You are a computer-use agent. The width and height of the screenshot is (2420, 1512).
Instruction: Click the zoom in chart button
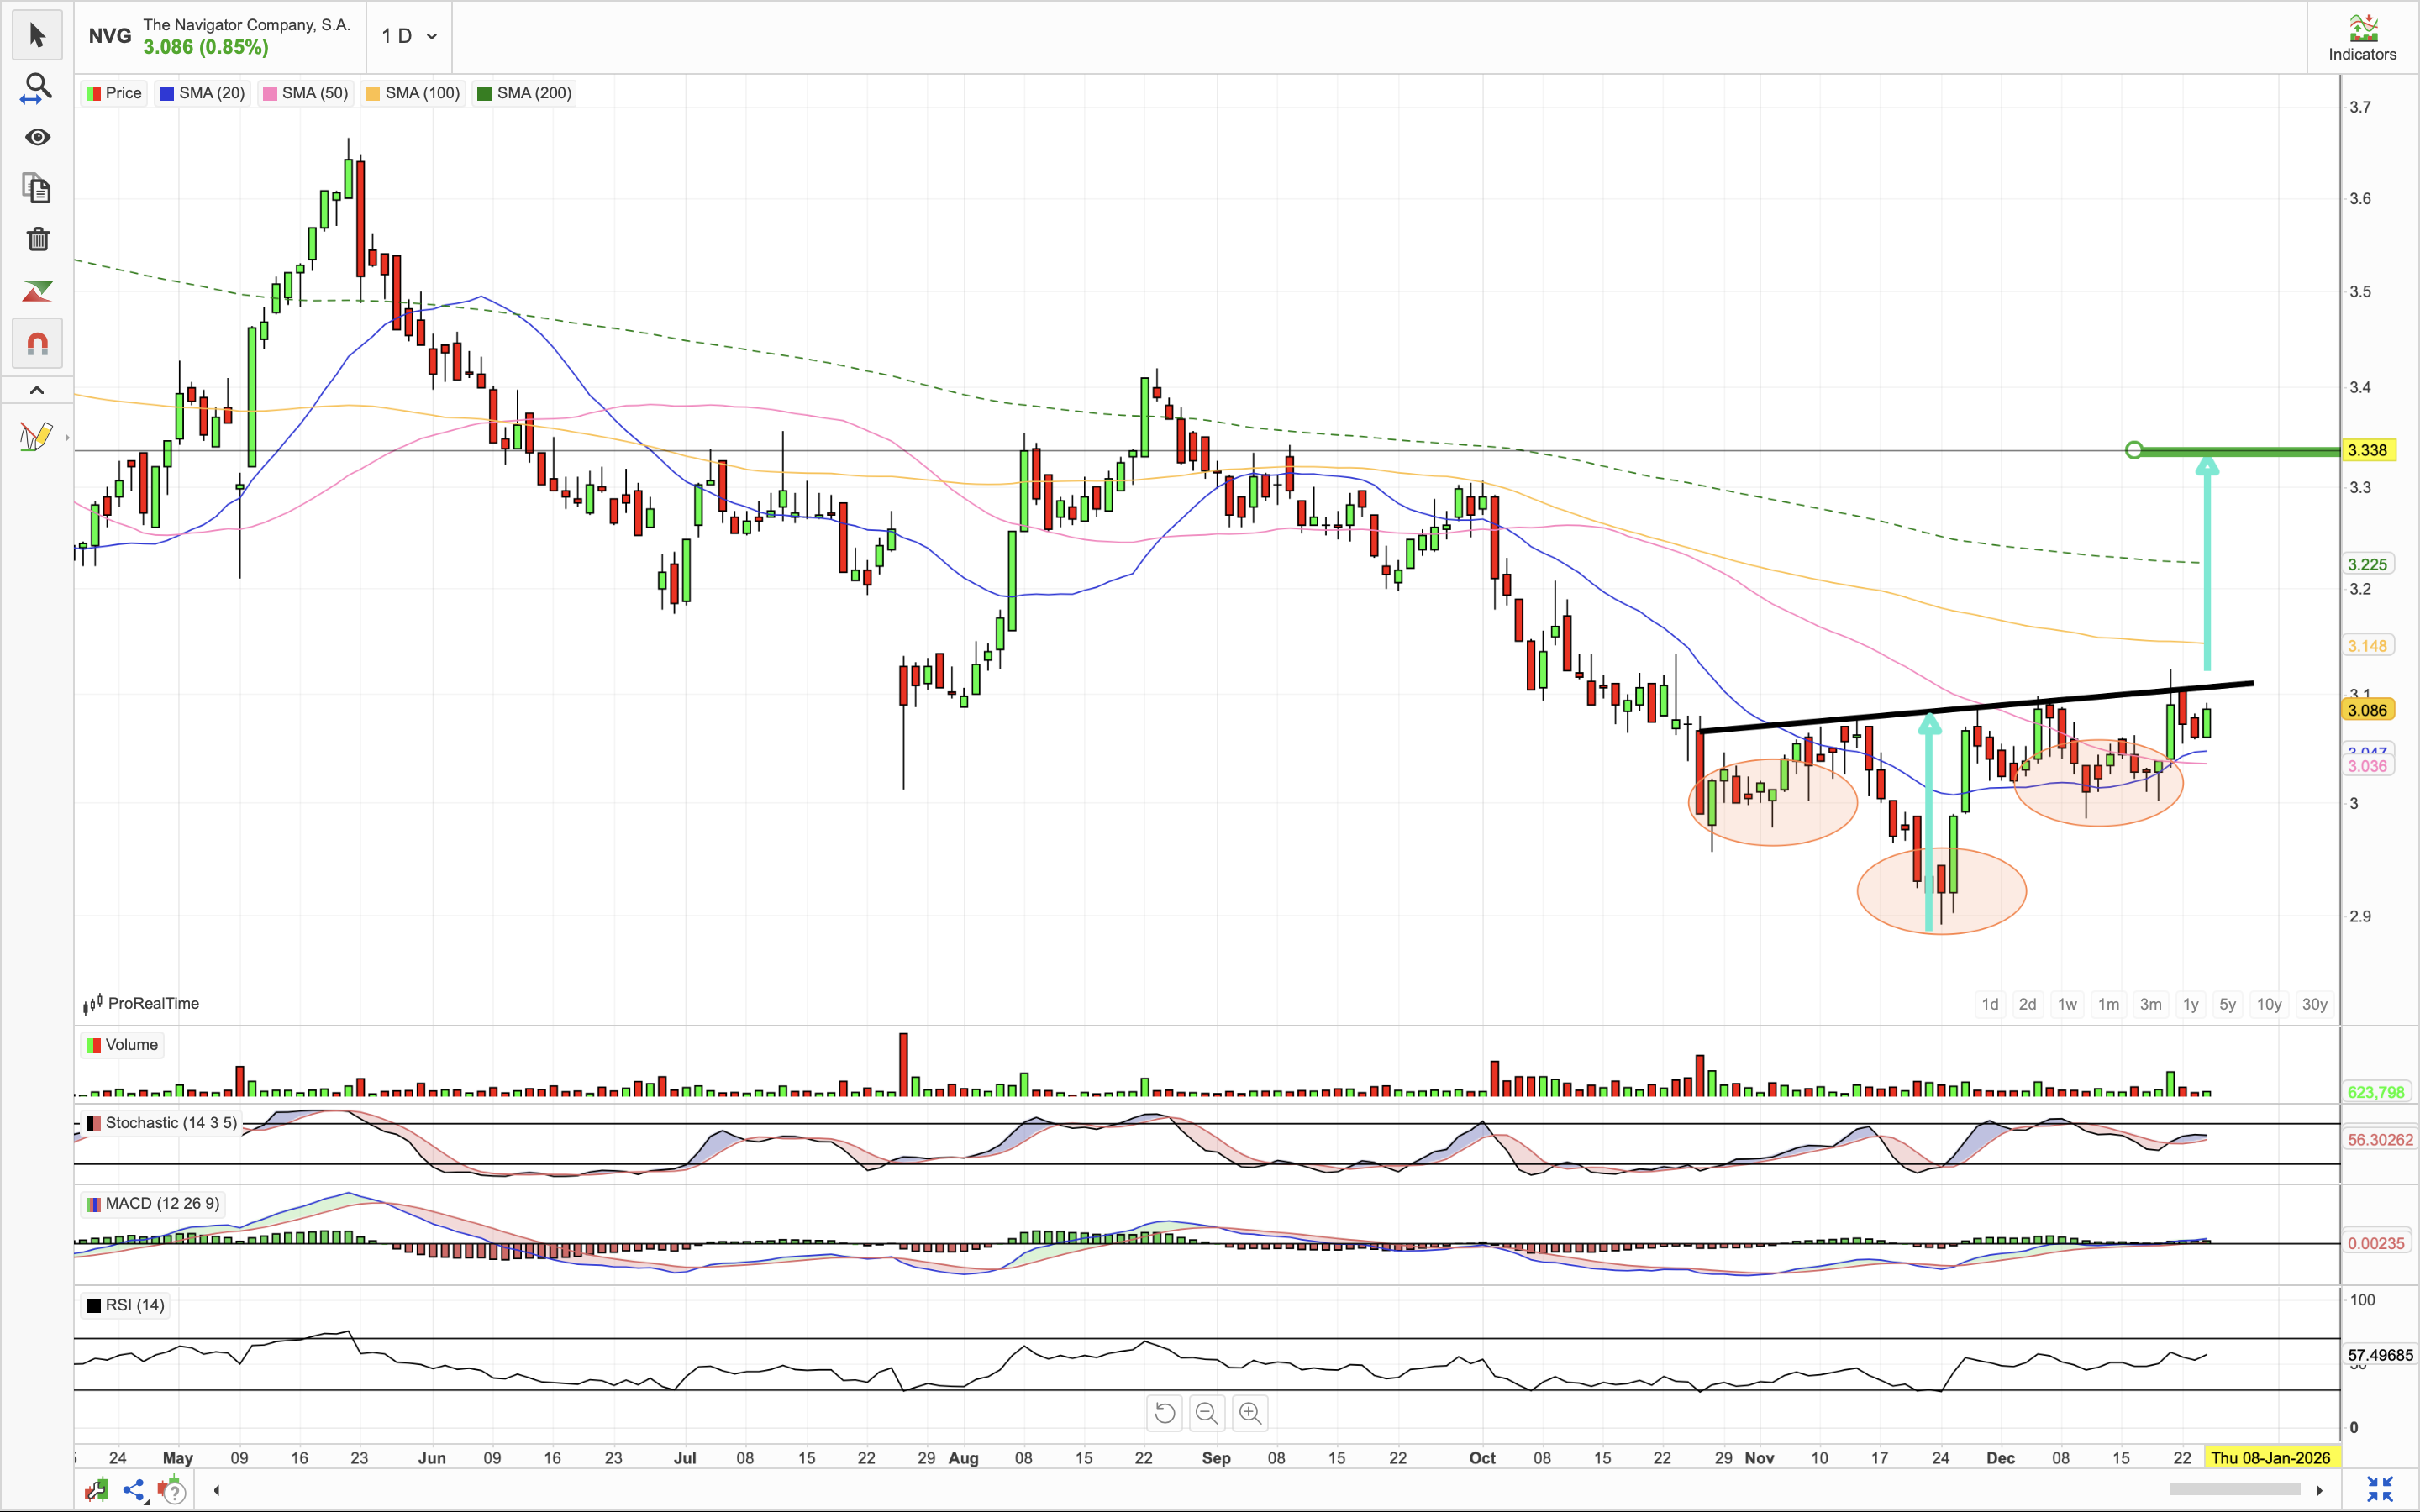[1250, 1413]
